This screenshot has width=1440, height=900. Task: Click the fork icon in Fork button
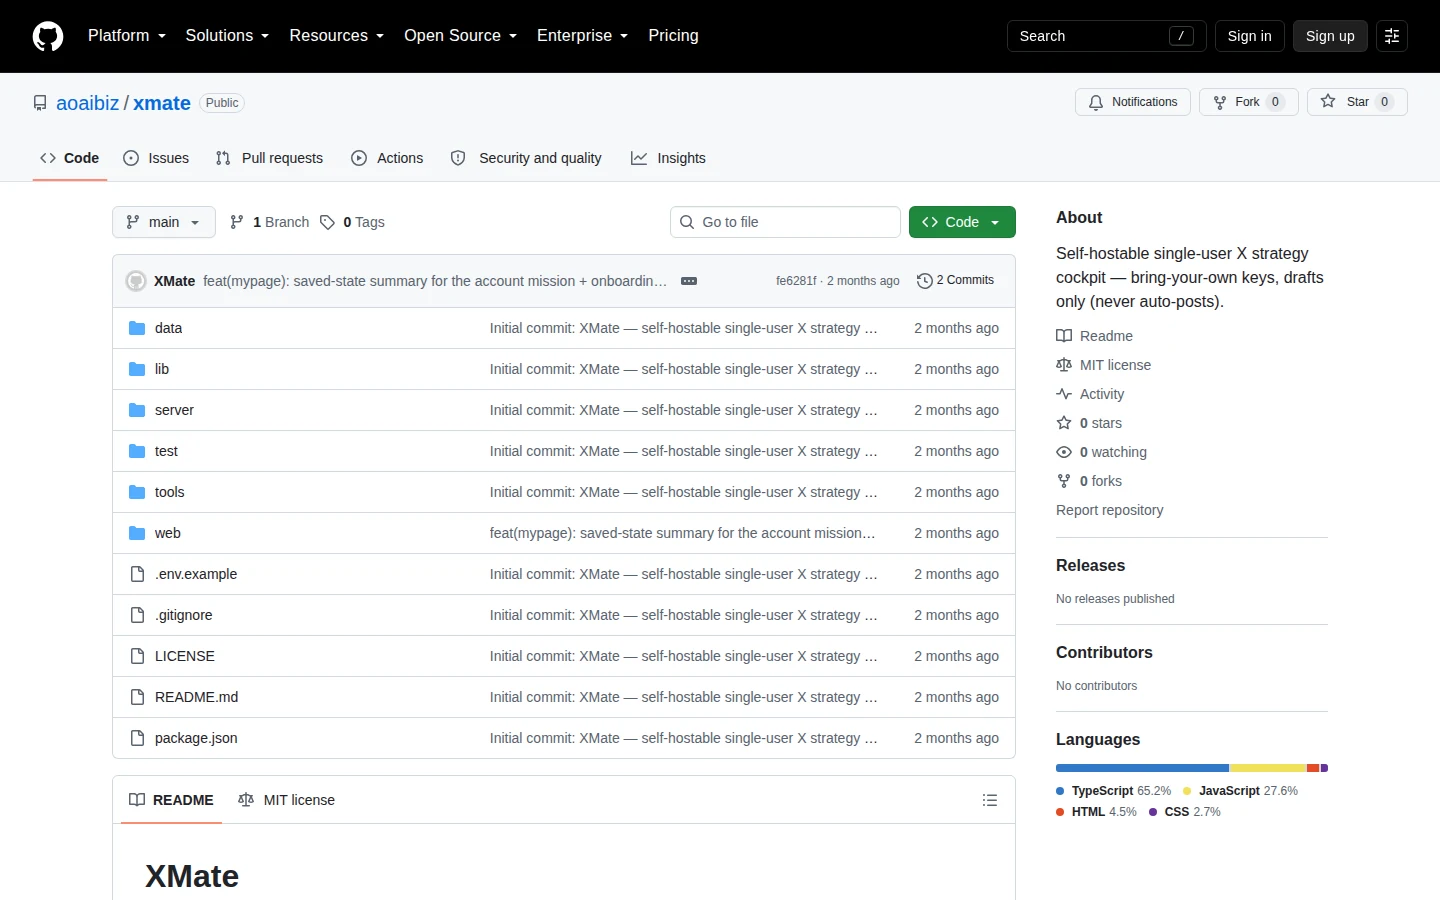point(1220,102)
